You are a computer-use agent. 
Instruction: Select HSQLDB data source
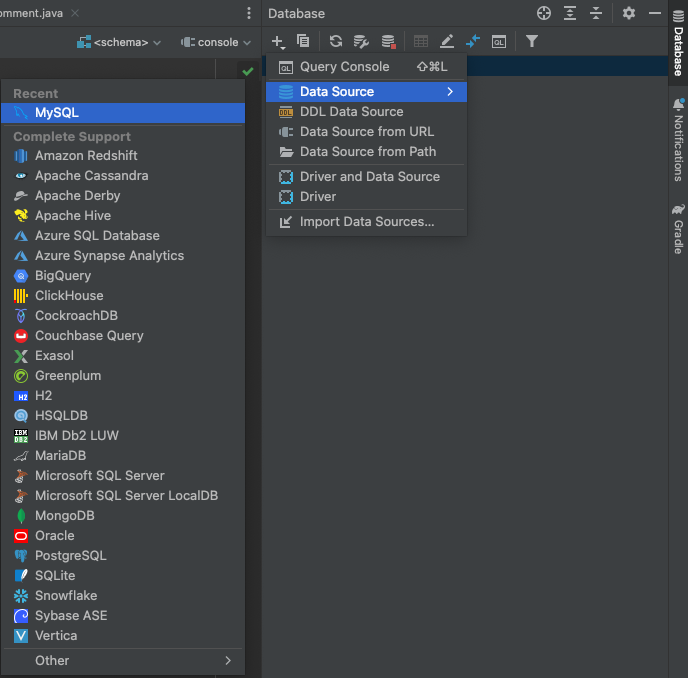point(123,416)
